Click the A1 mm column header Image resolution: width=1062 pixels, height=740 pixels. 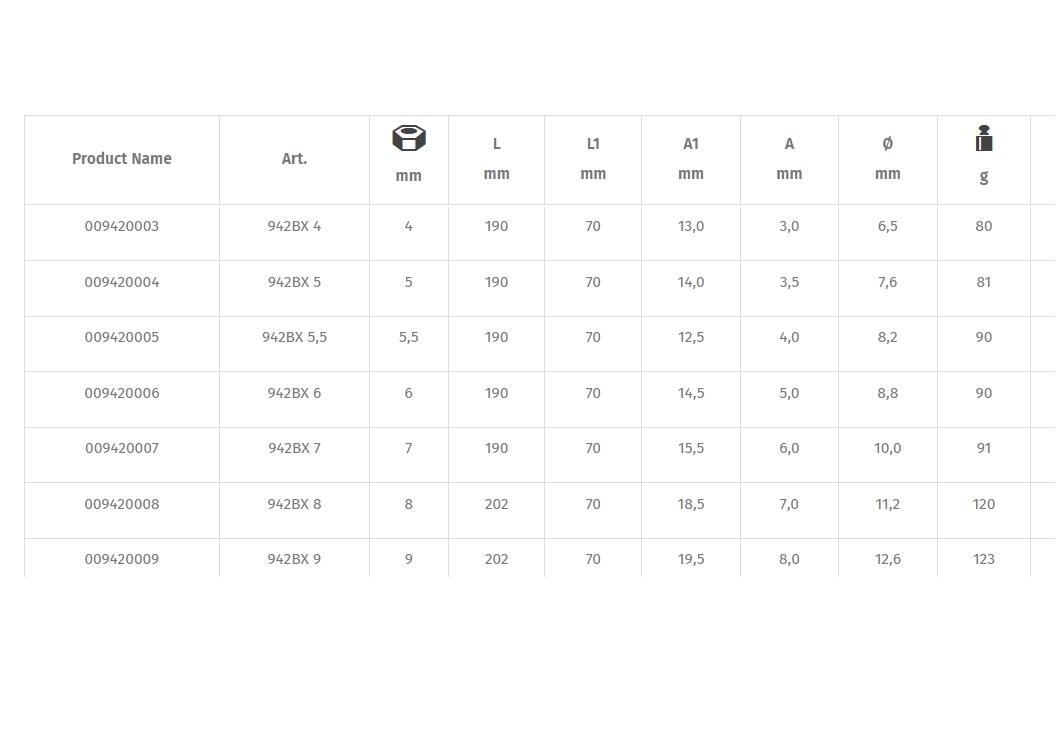pos(691,159)
